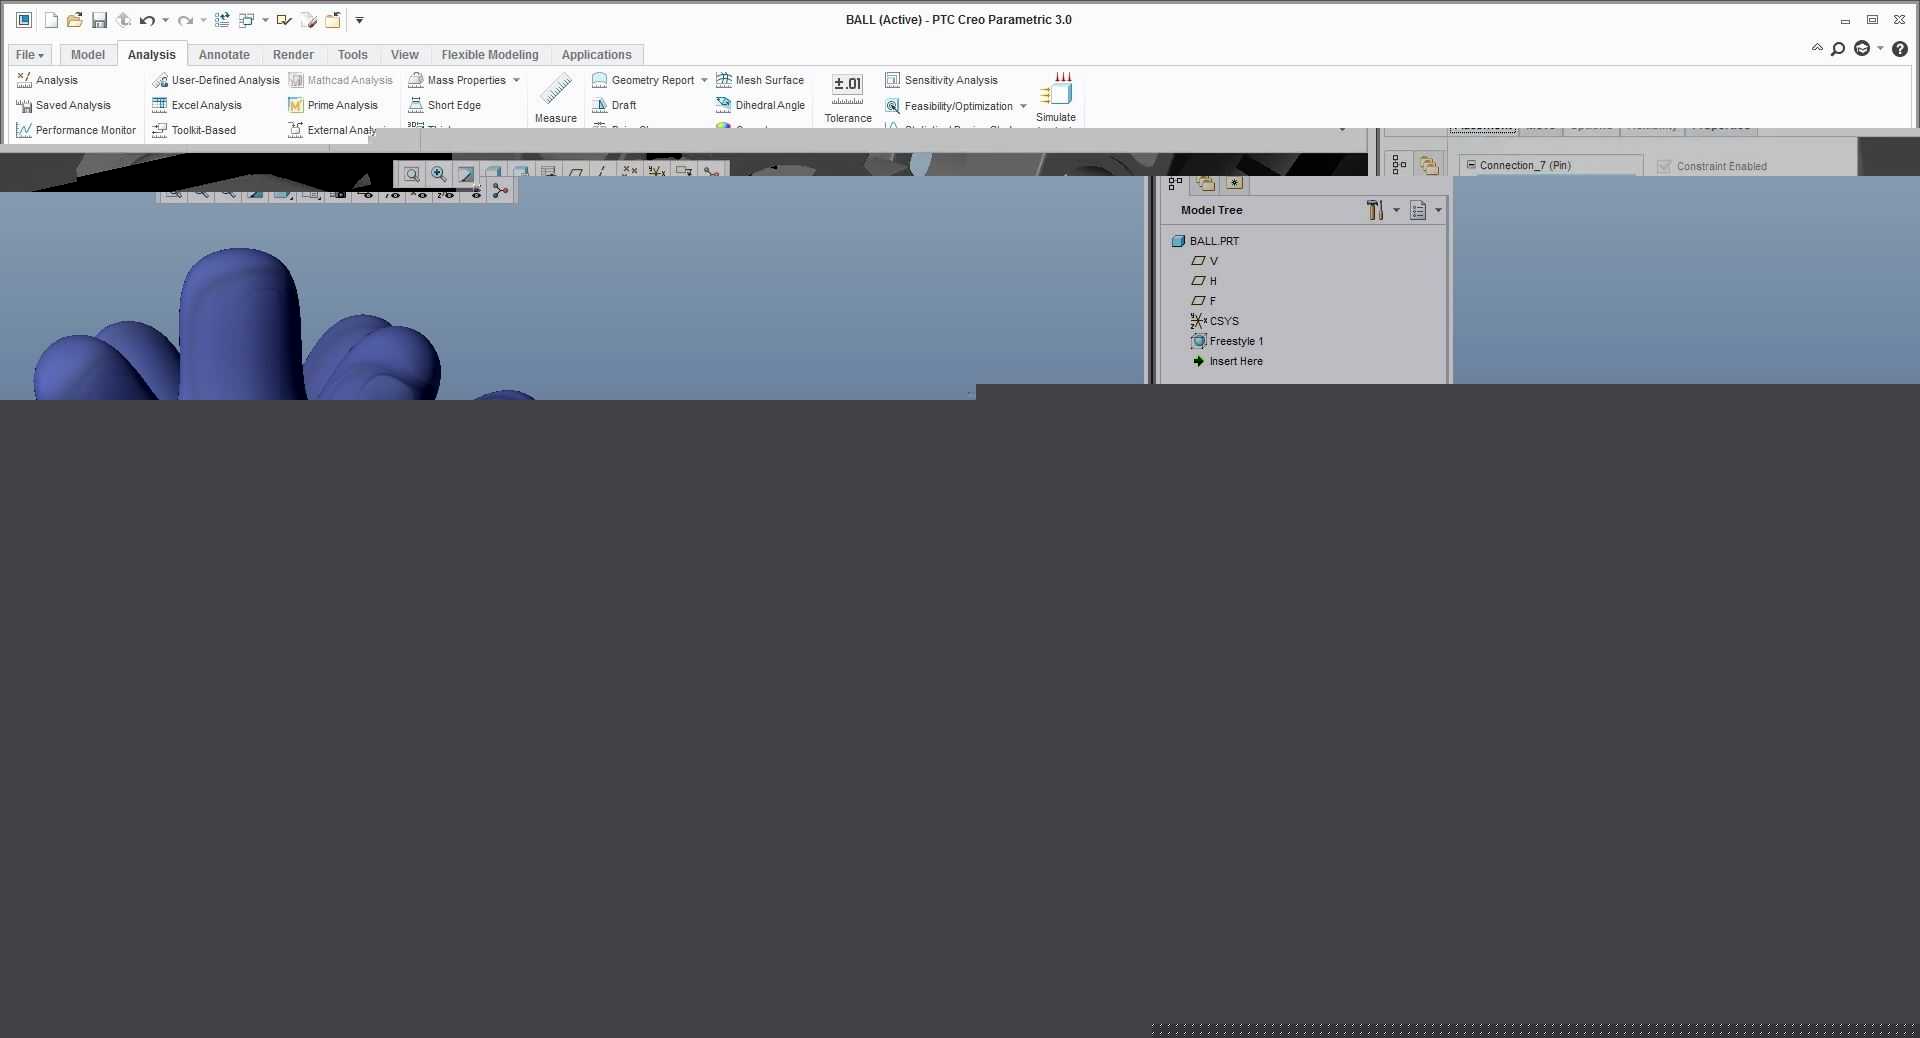Viewport: 1920px width, 1038px height.
Task: Expand Model Tree settings dropdown arrow
Action: coord(1396,210)
